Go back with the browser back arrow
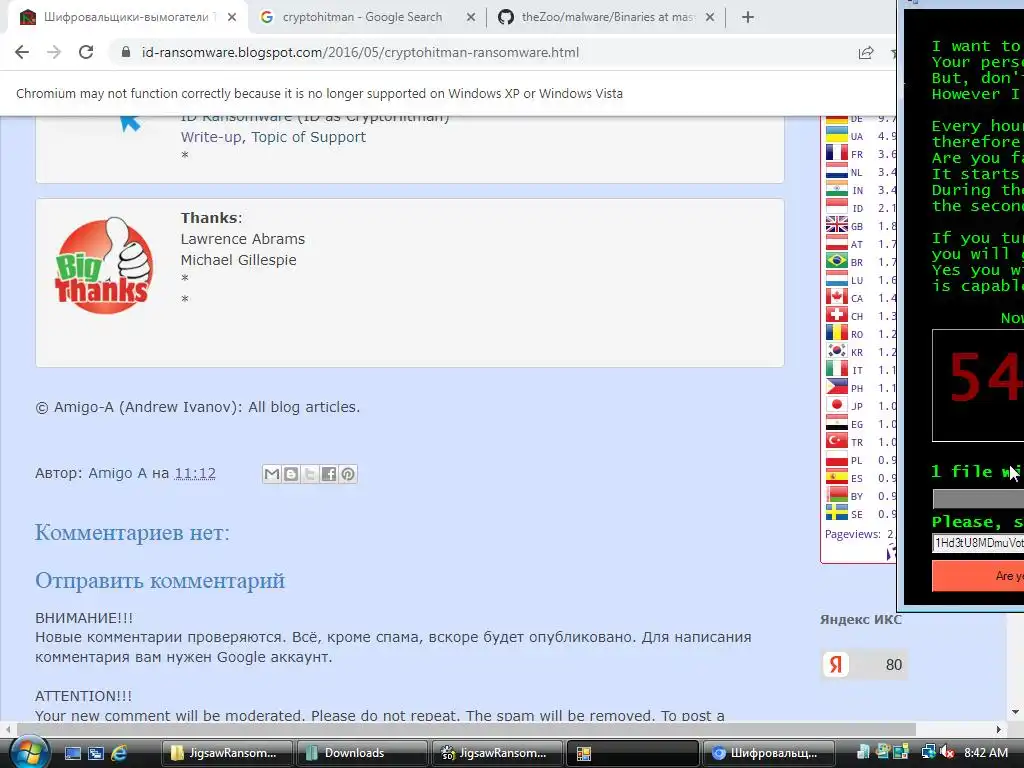This screenshot has height=768, width=1024. pos(22,52)
